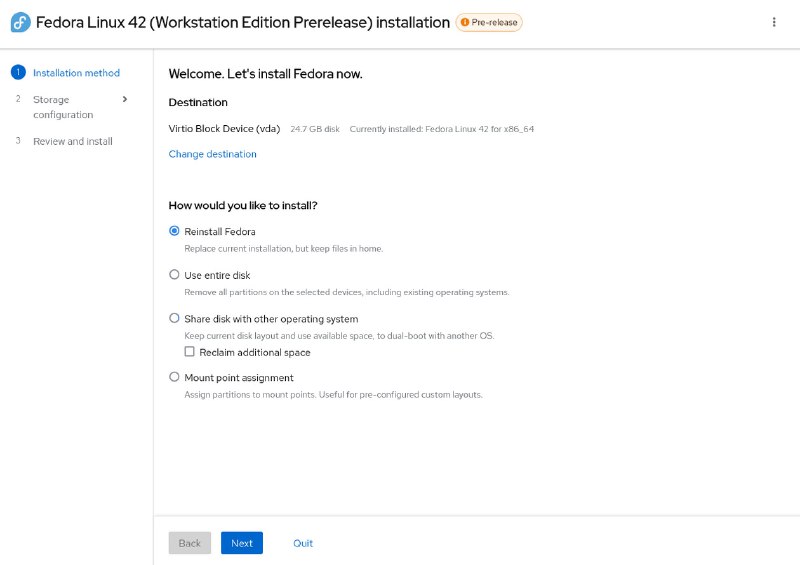Open Storage configuration step
The width and height of the screenshot is (800, 565).
[x=63, y=107]
